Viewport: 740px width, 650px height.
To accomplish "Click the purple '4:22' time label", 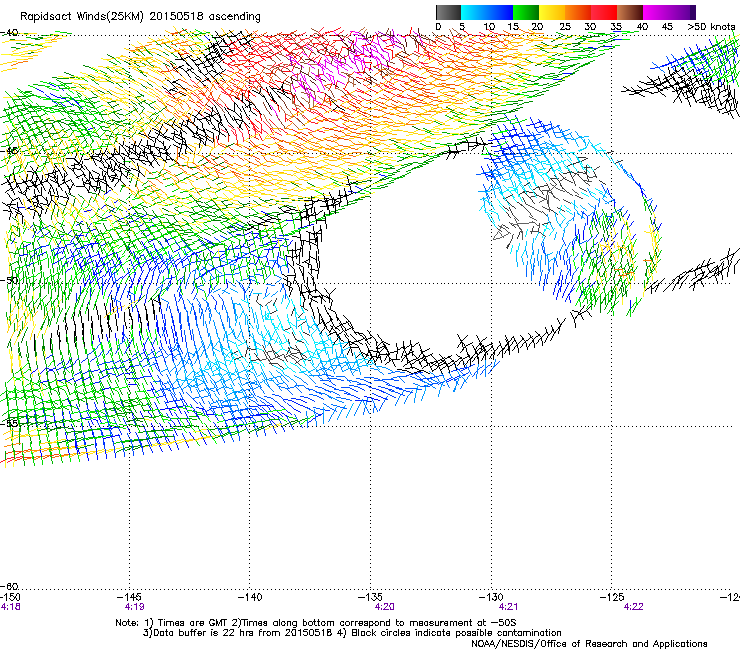I will [633, 607].
